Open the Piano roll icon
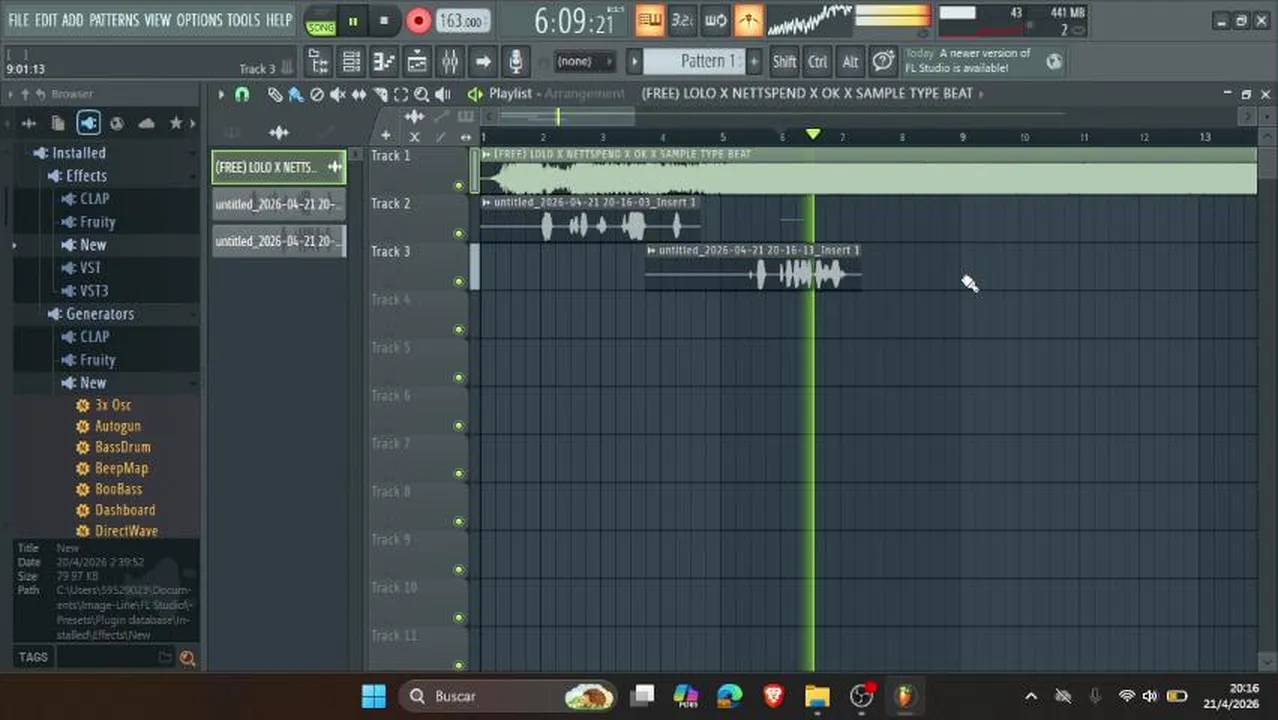 [384, 62]
